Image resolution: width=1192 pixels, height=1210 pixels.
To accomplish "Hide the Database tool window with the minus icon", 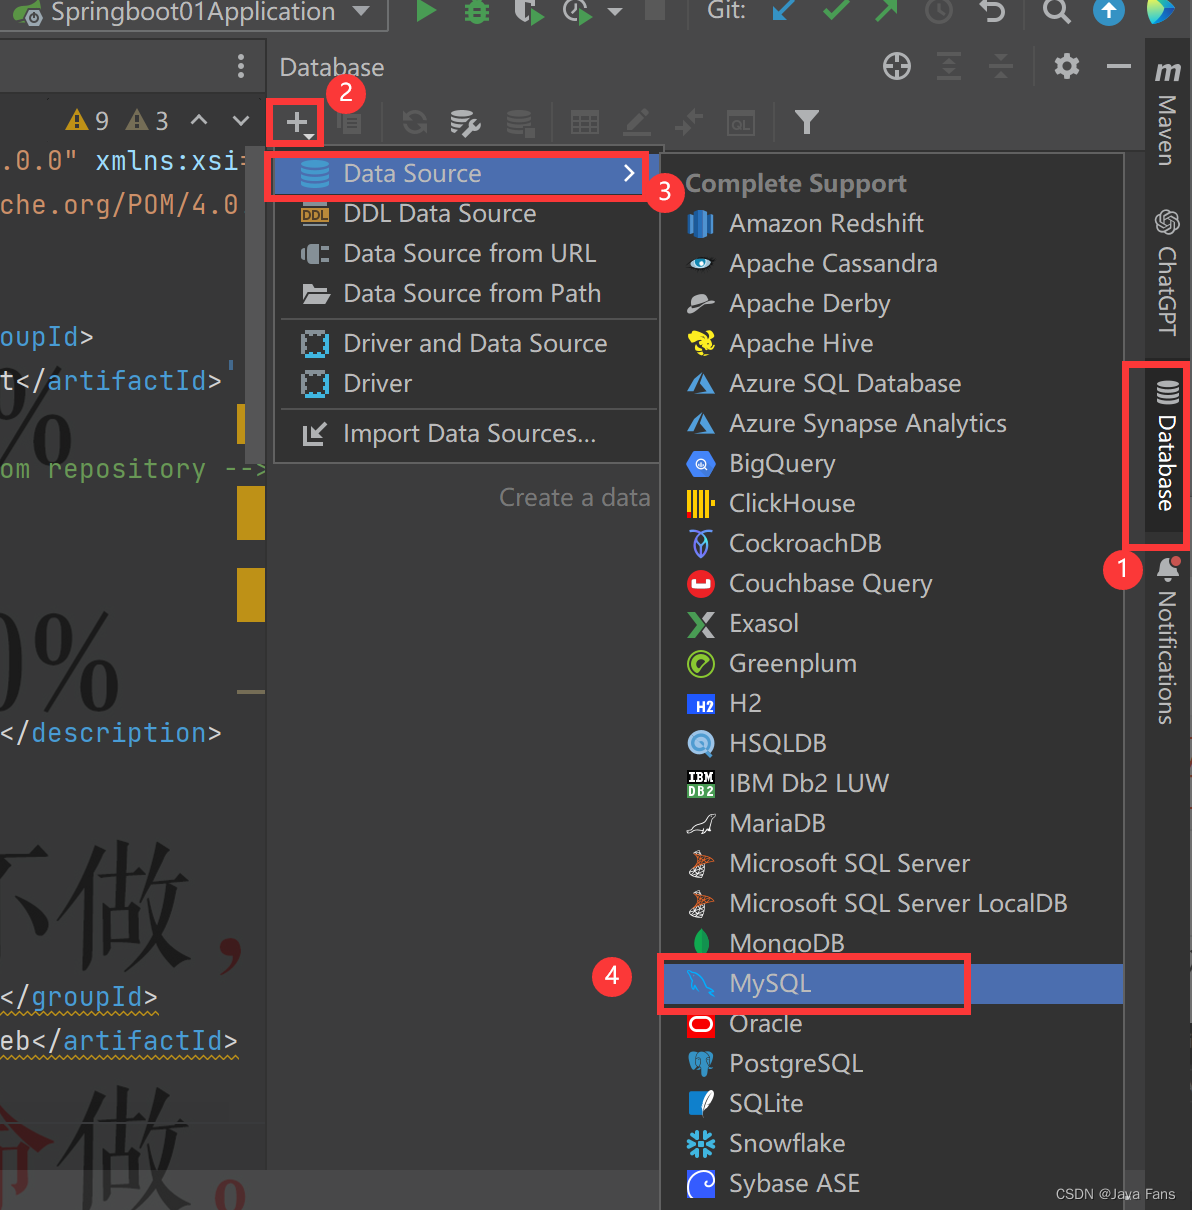I will [1119, 67].
